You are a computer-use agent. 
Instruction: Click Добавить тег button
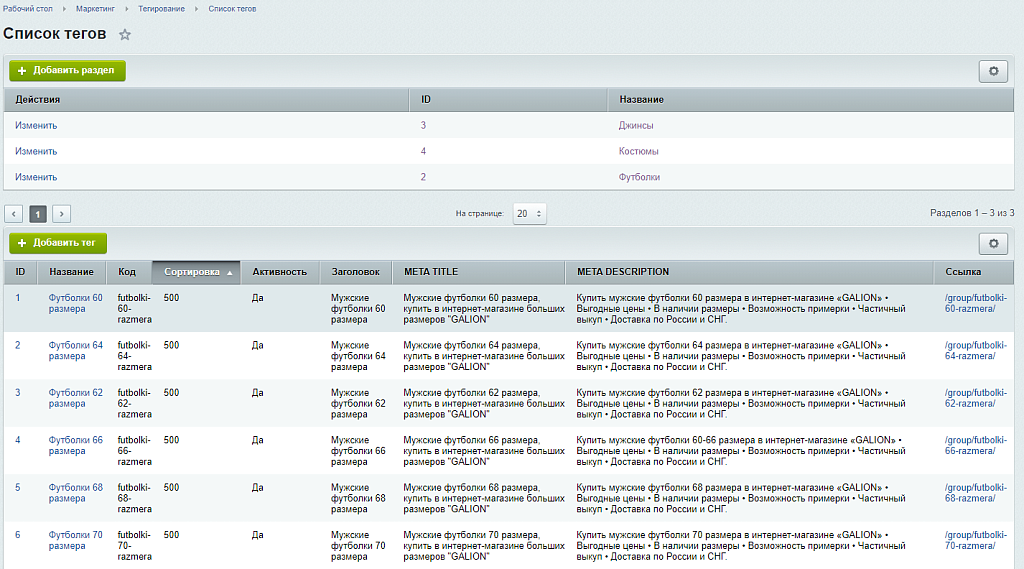(x=58, y=243)
